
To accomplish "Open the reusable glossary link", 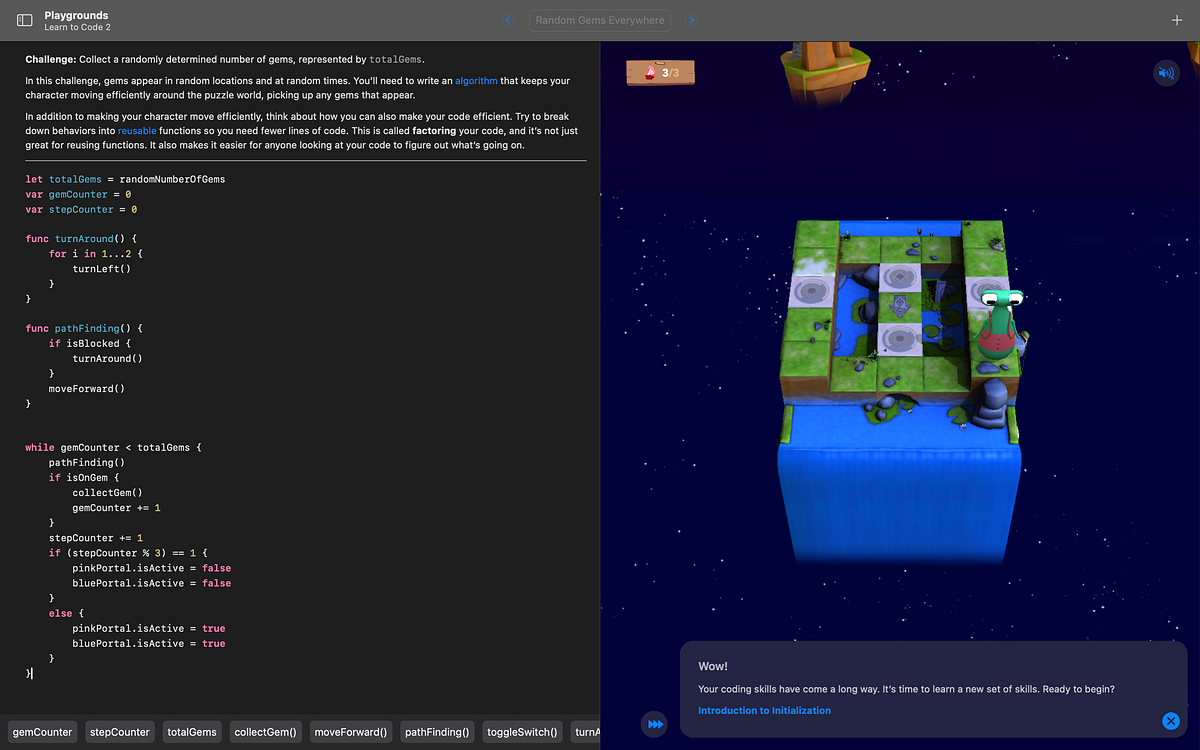I will coord(137,130).
